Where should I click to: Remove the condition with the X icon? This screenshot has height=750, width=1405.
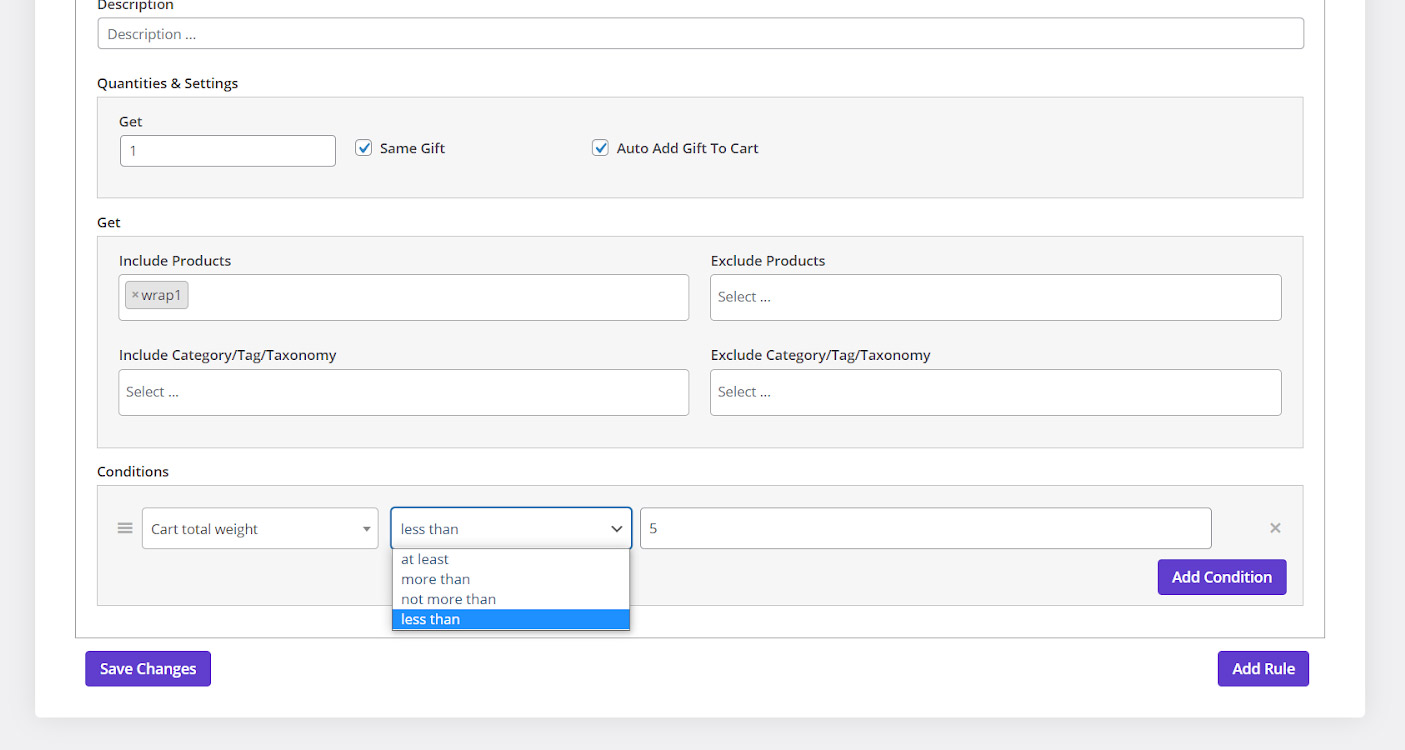pyautogui.click(x=1275, y=528)
